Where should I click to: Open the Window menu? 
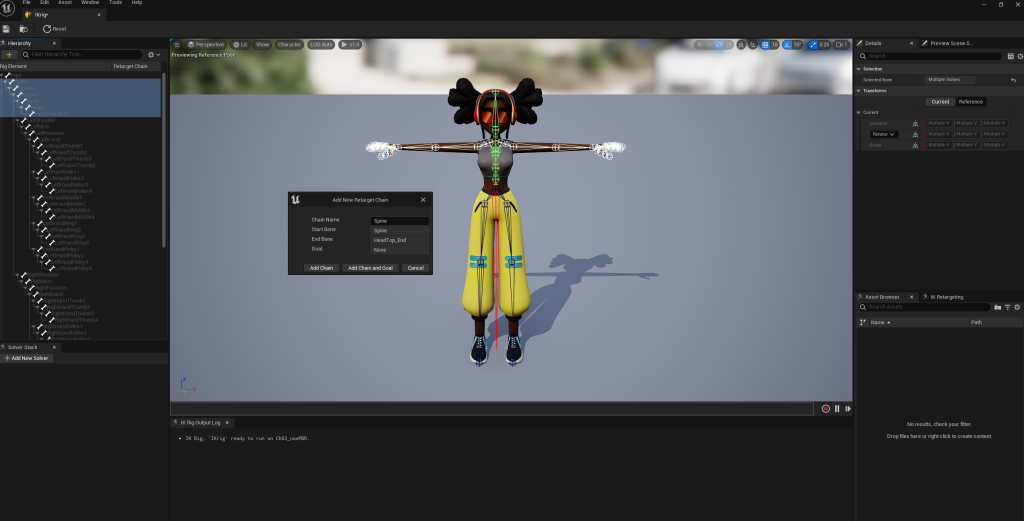[87, 3]
